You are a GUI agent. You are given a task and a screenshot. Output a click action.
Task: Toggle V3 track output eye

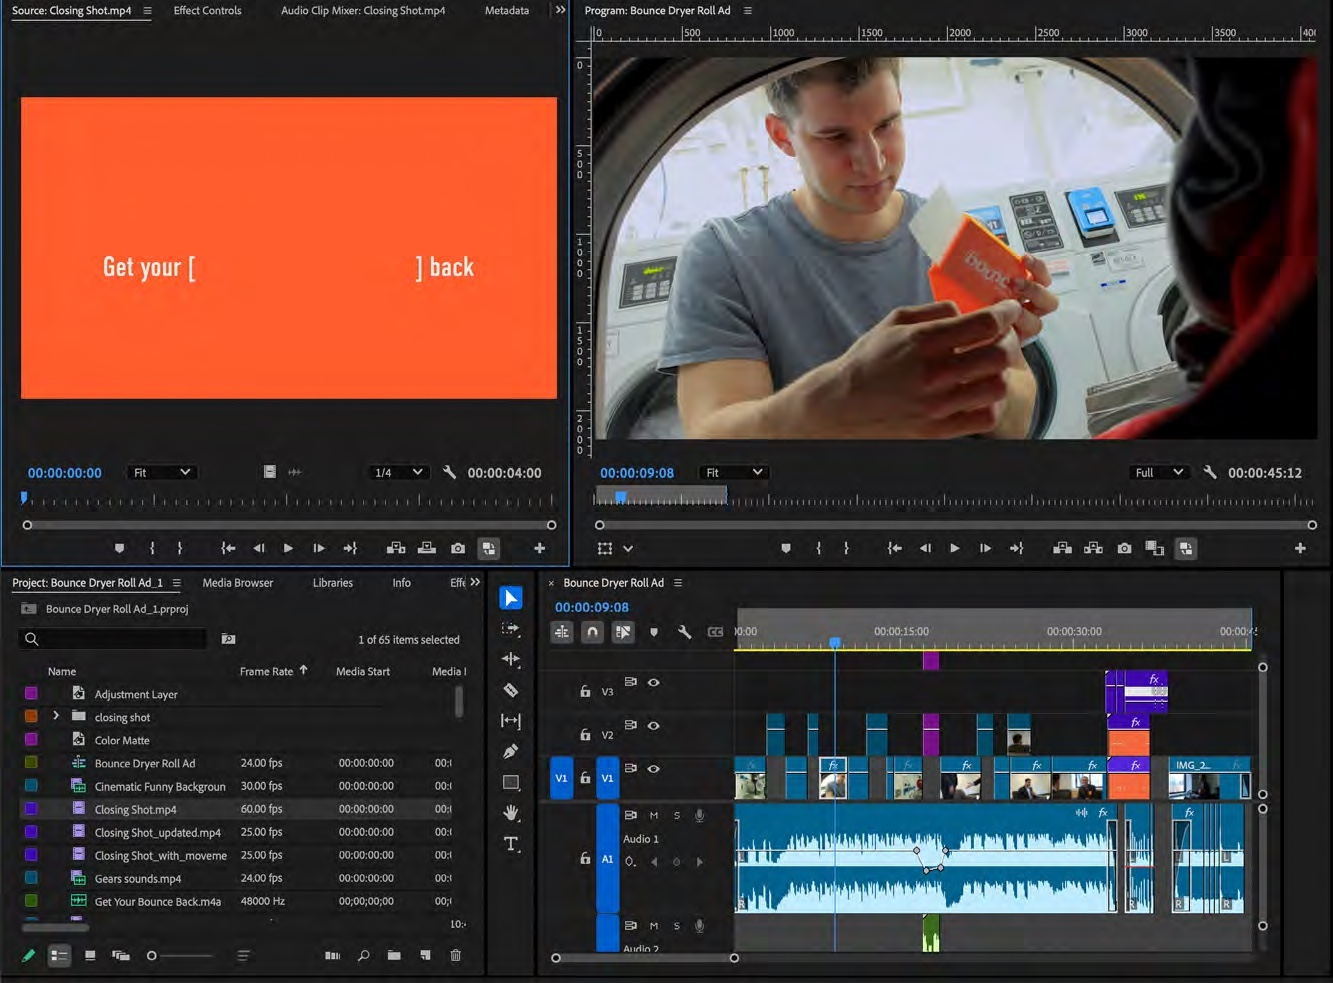tap(654, 682)
